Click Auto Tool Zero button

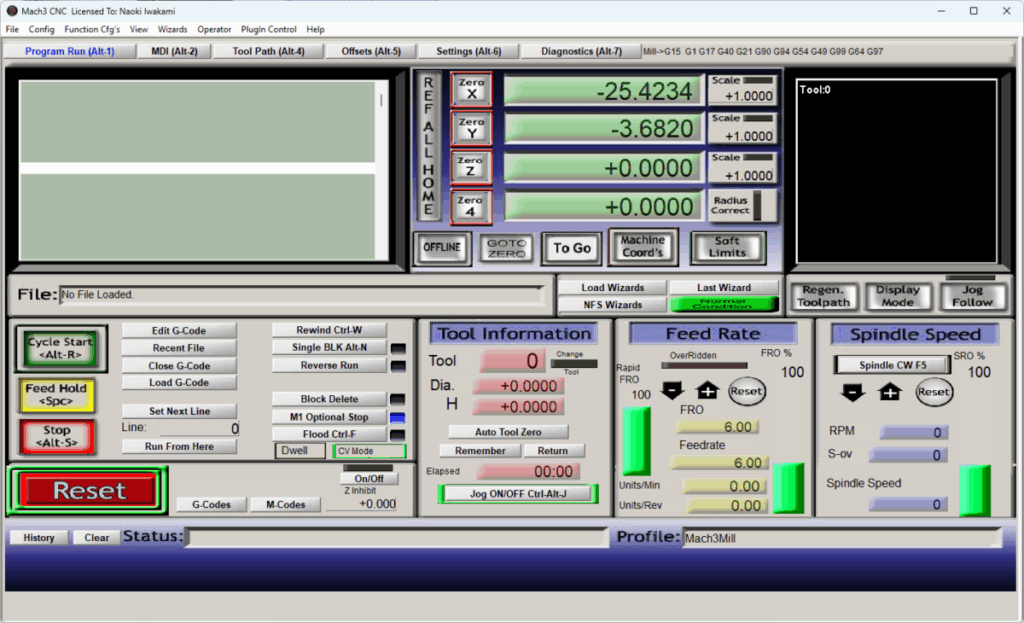(508, 432)
